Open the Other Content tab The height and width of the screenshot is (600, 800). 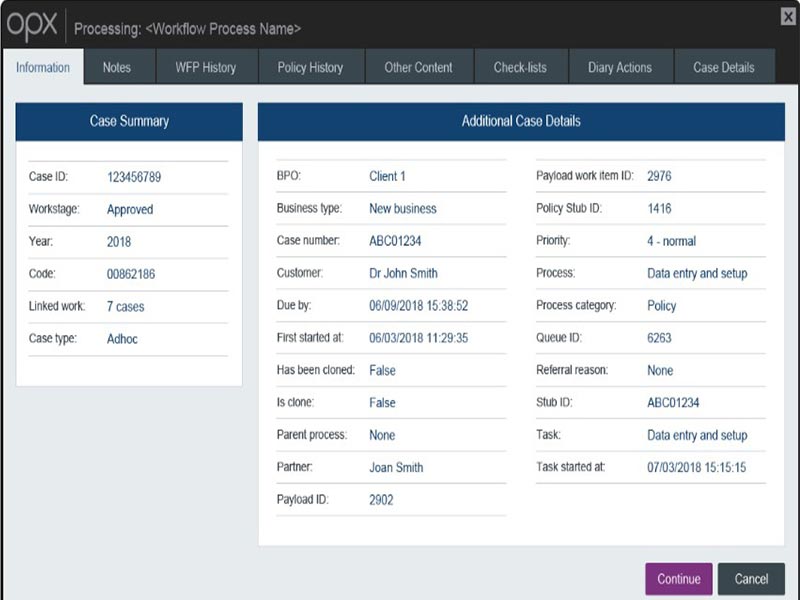pyautogui.click(x=420, y=68)
